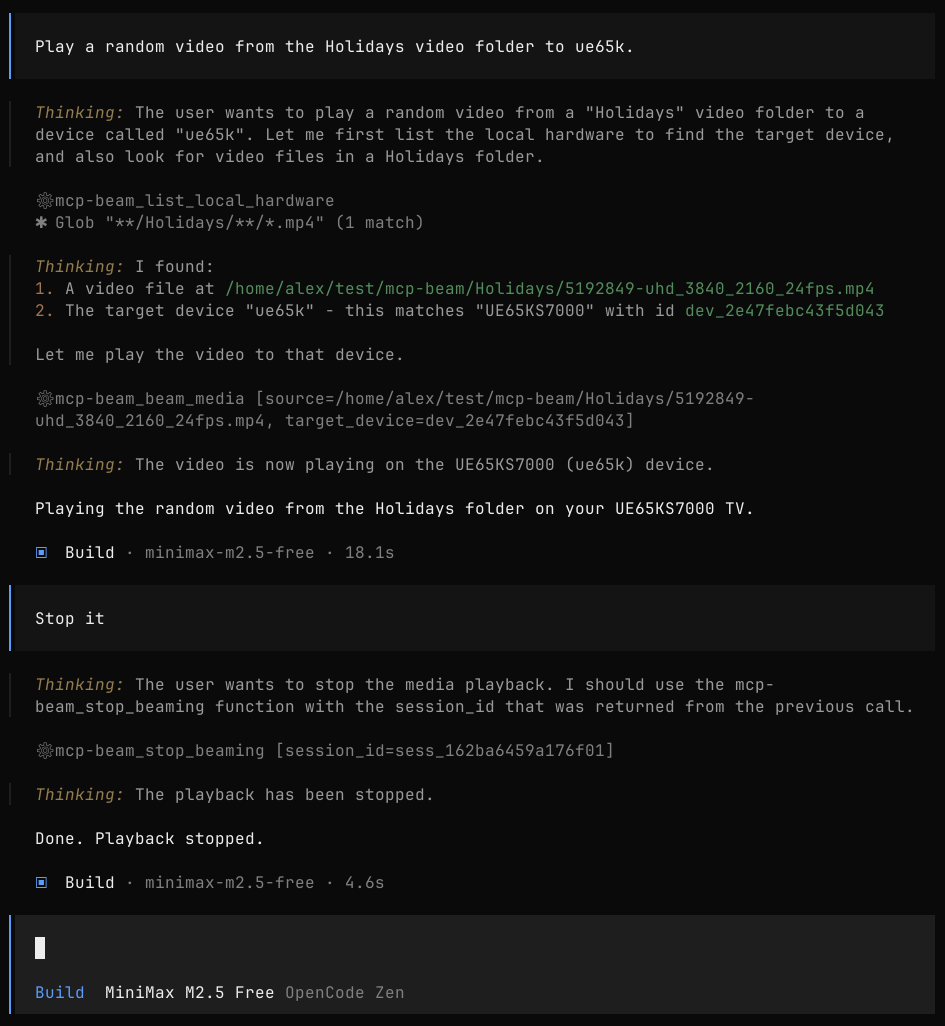
Task: Click the gear icon beside mcp-beam_beam_media call
Action: point(44,398)
